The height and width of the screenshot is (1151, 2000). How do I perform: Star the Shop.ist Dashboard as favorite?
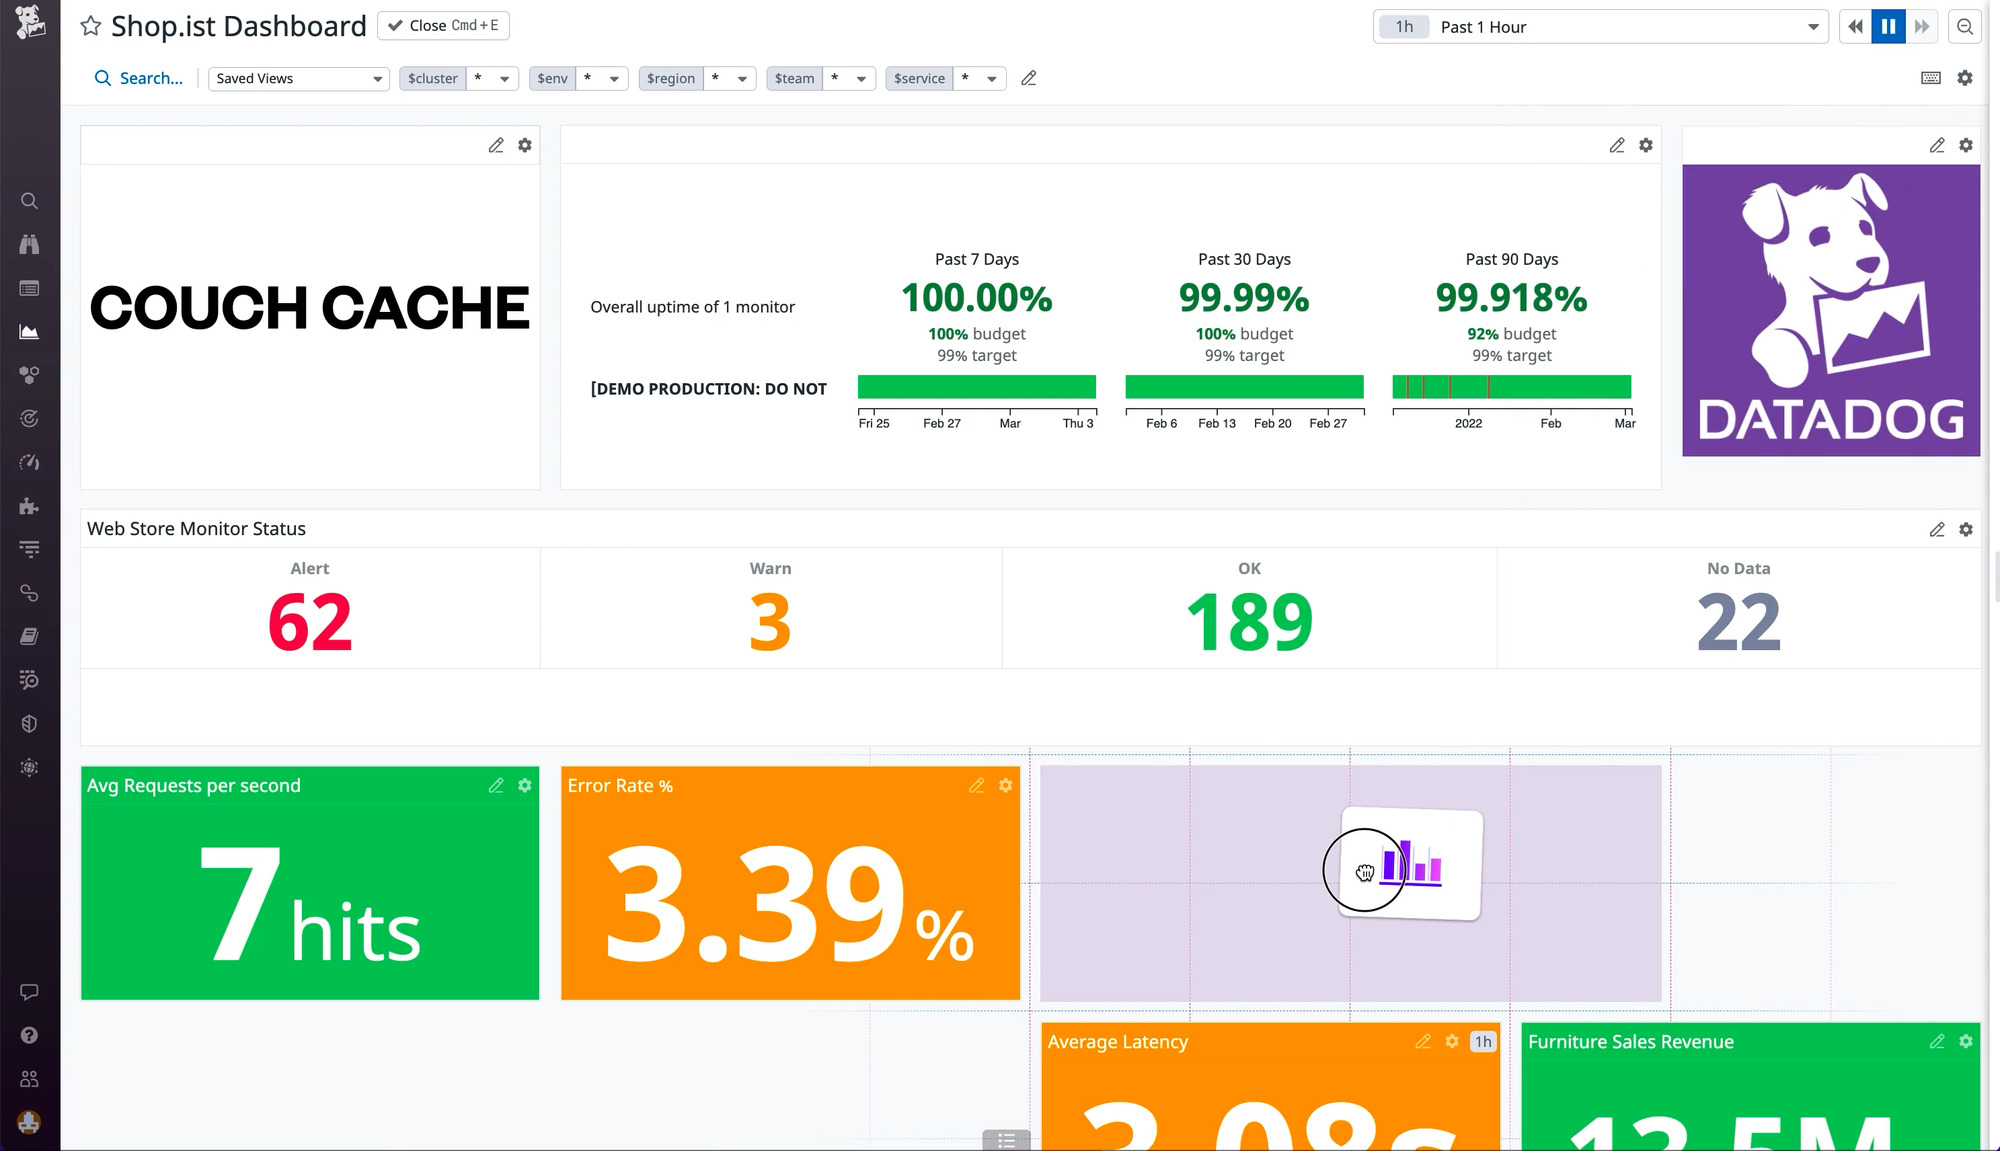(x=91, y=26)
